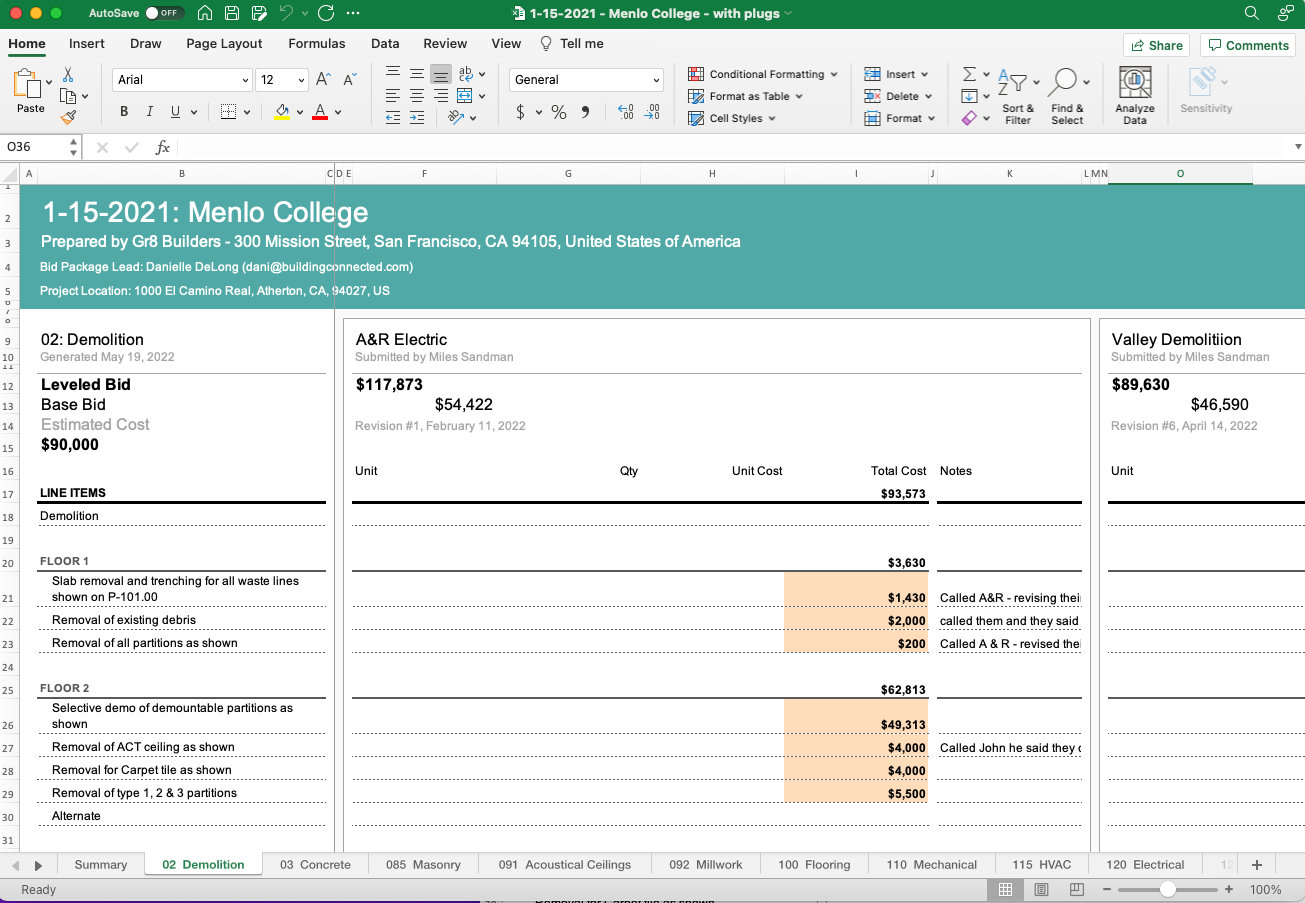Click the Cut scissors icon
Screen dimensions: 1305x903
pyautogui.click(x=68, y=75)
